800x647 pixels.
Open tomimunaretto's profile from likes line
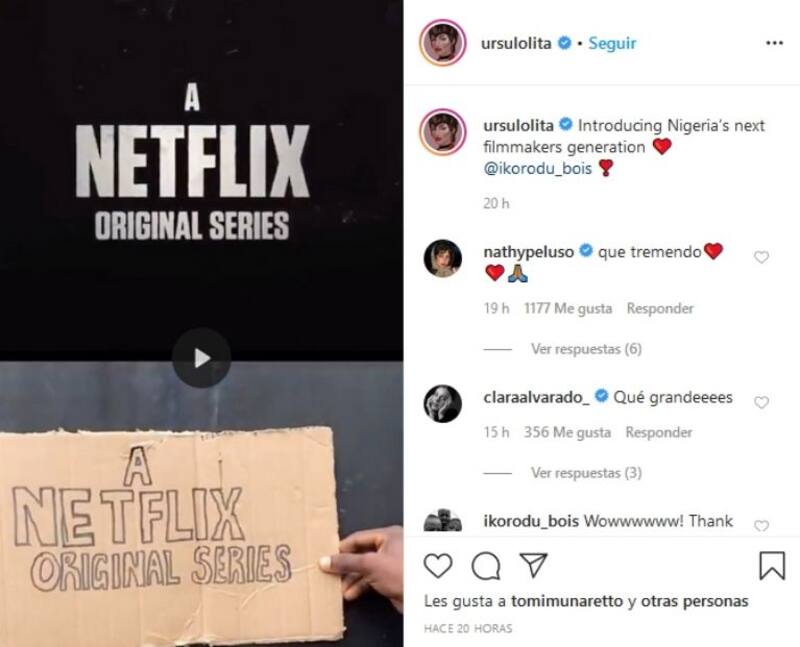click(x=567, y=602)
